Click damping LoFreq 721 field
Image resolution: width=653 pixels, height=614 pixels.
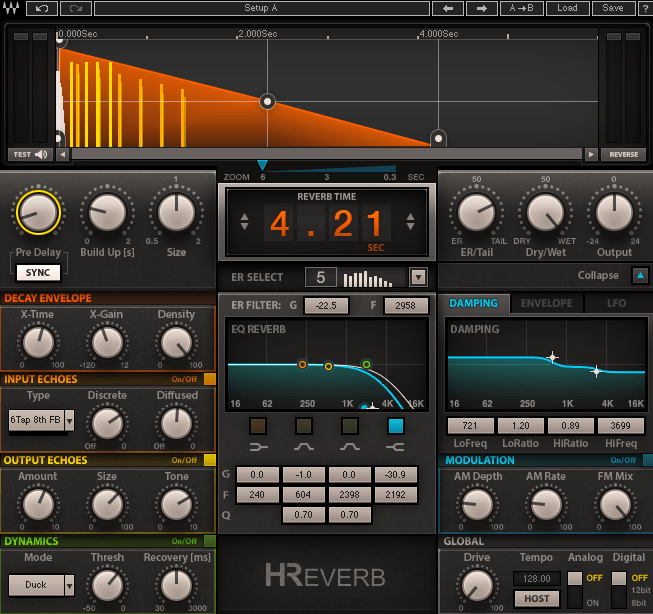point(470,426)
